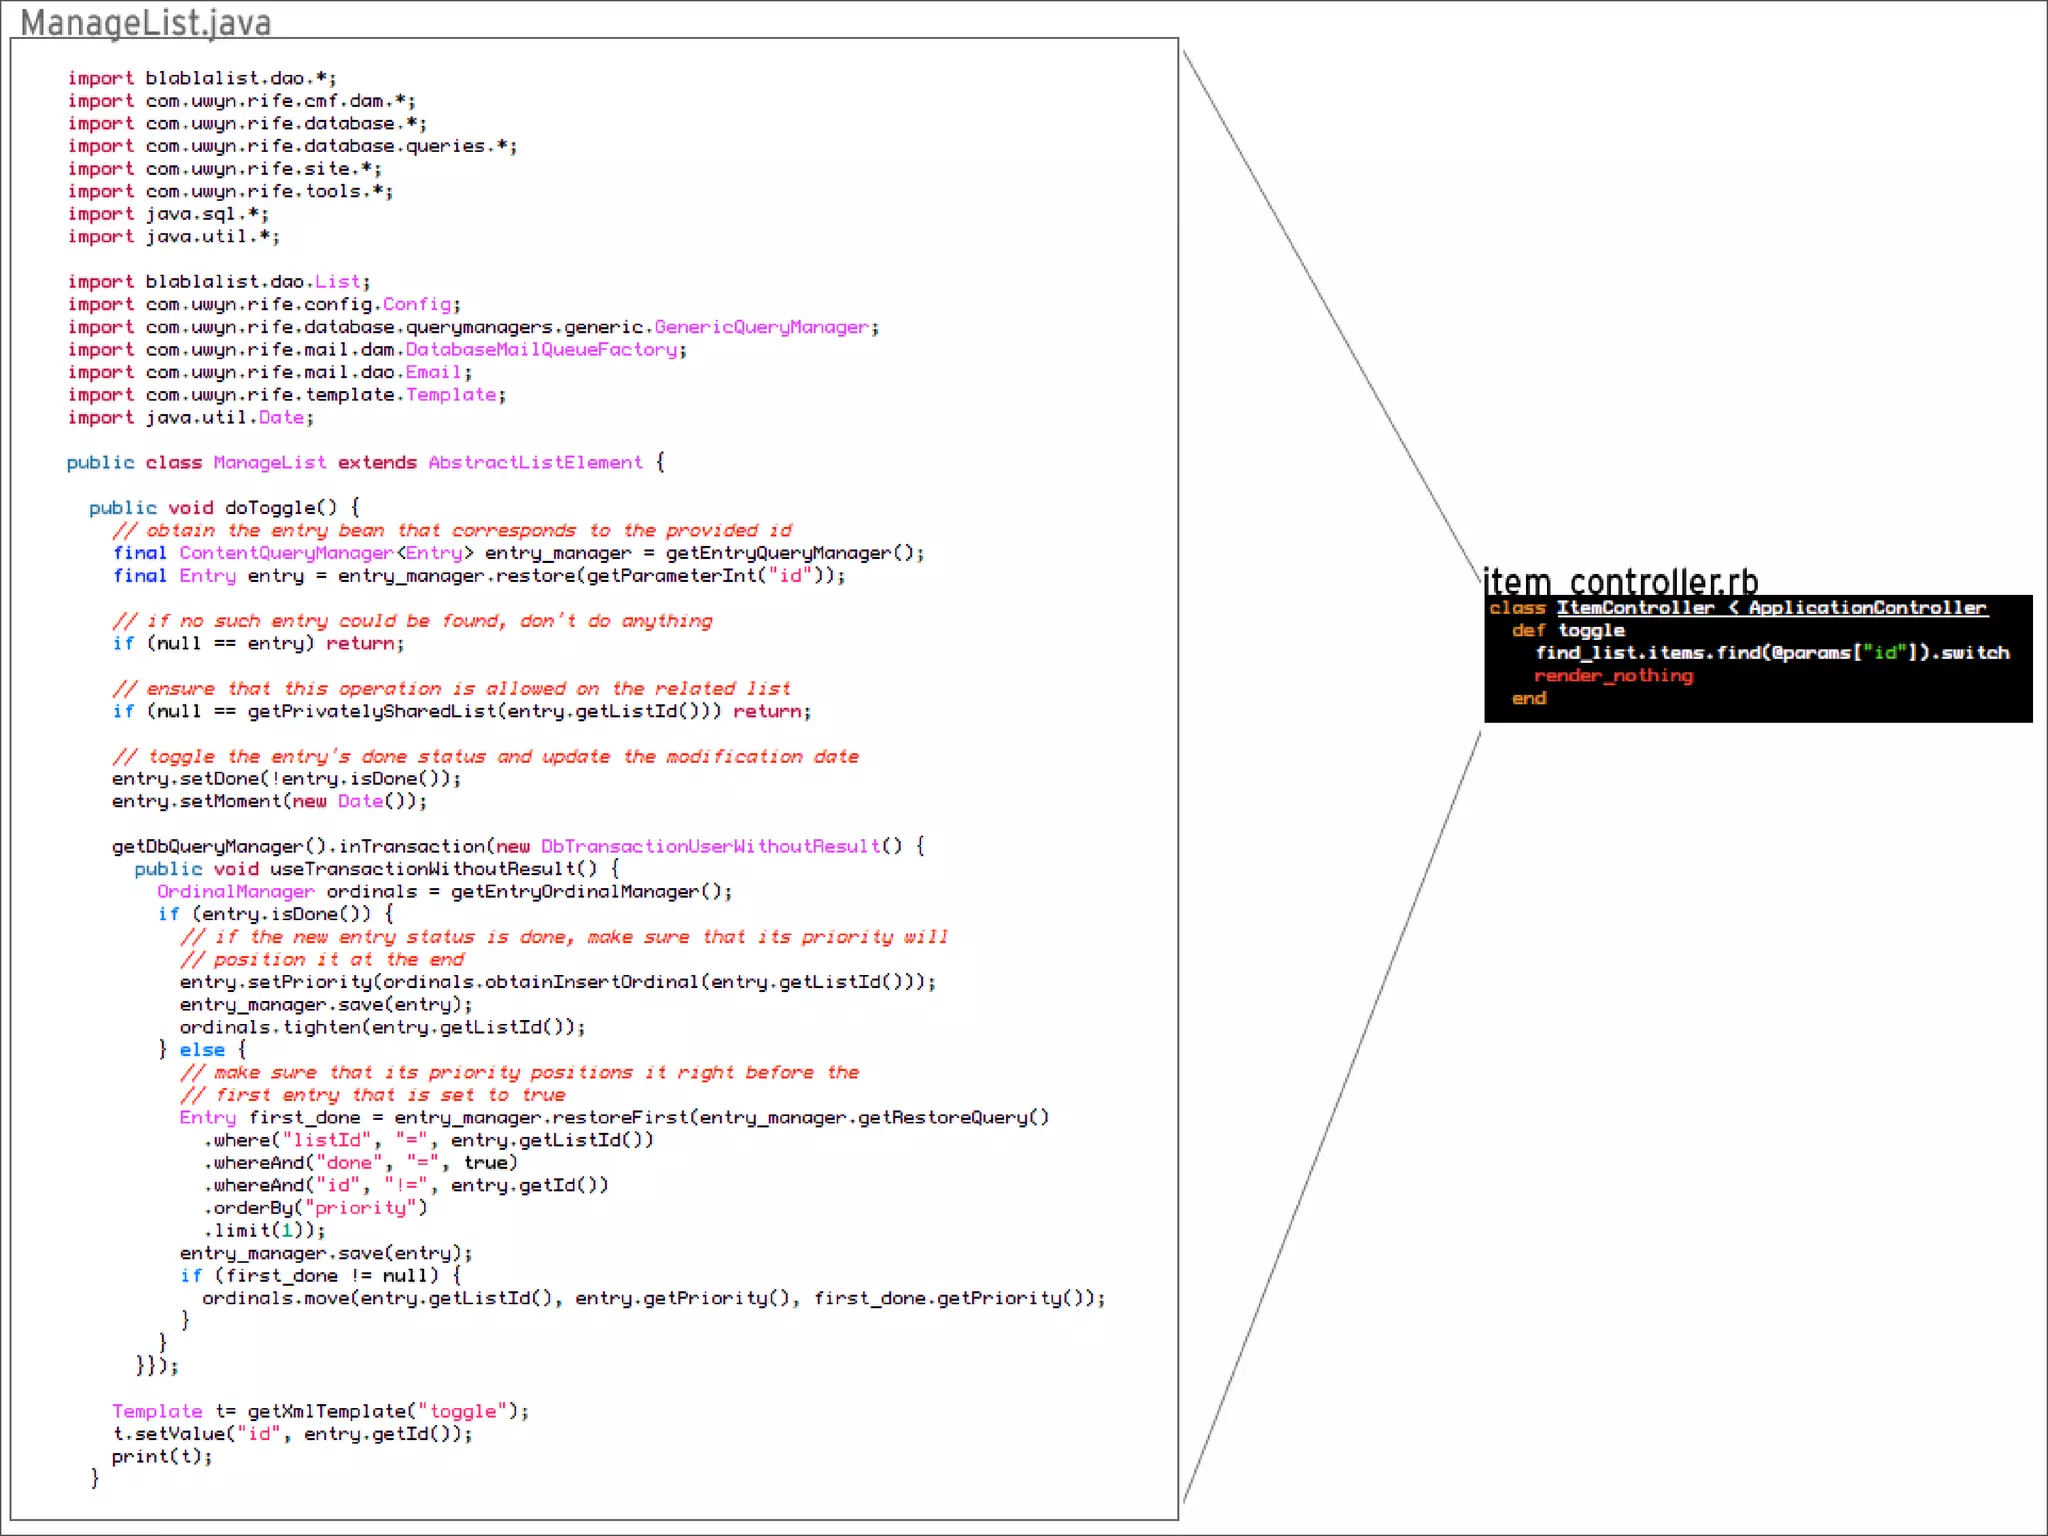Viewport: 2048px width, 1536px height.
Task: Click the DatabaseMailQueueFactory import line
Action: point(377,350)
